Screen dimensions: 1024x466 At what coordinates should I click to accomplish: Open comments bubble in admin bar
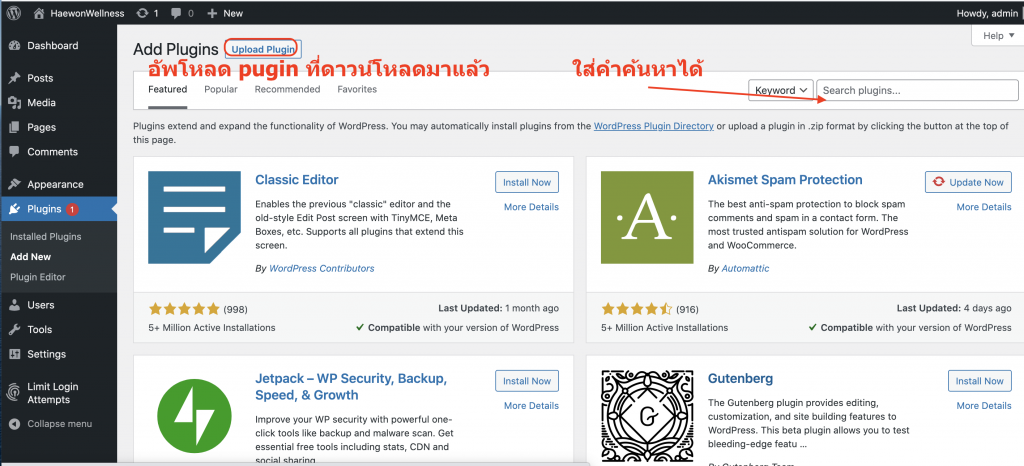(182, 13)
